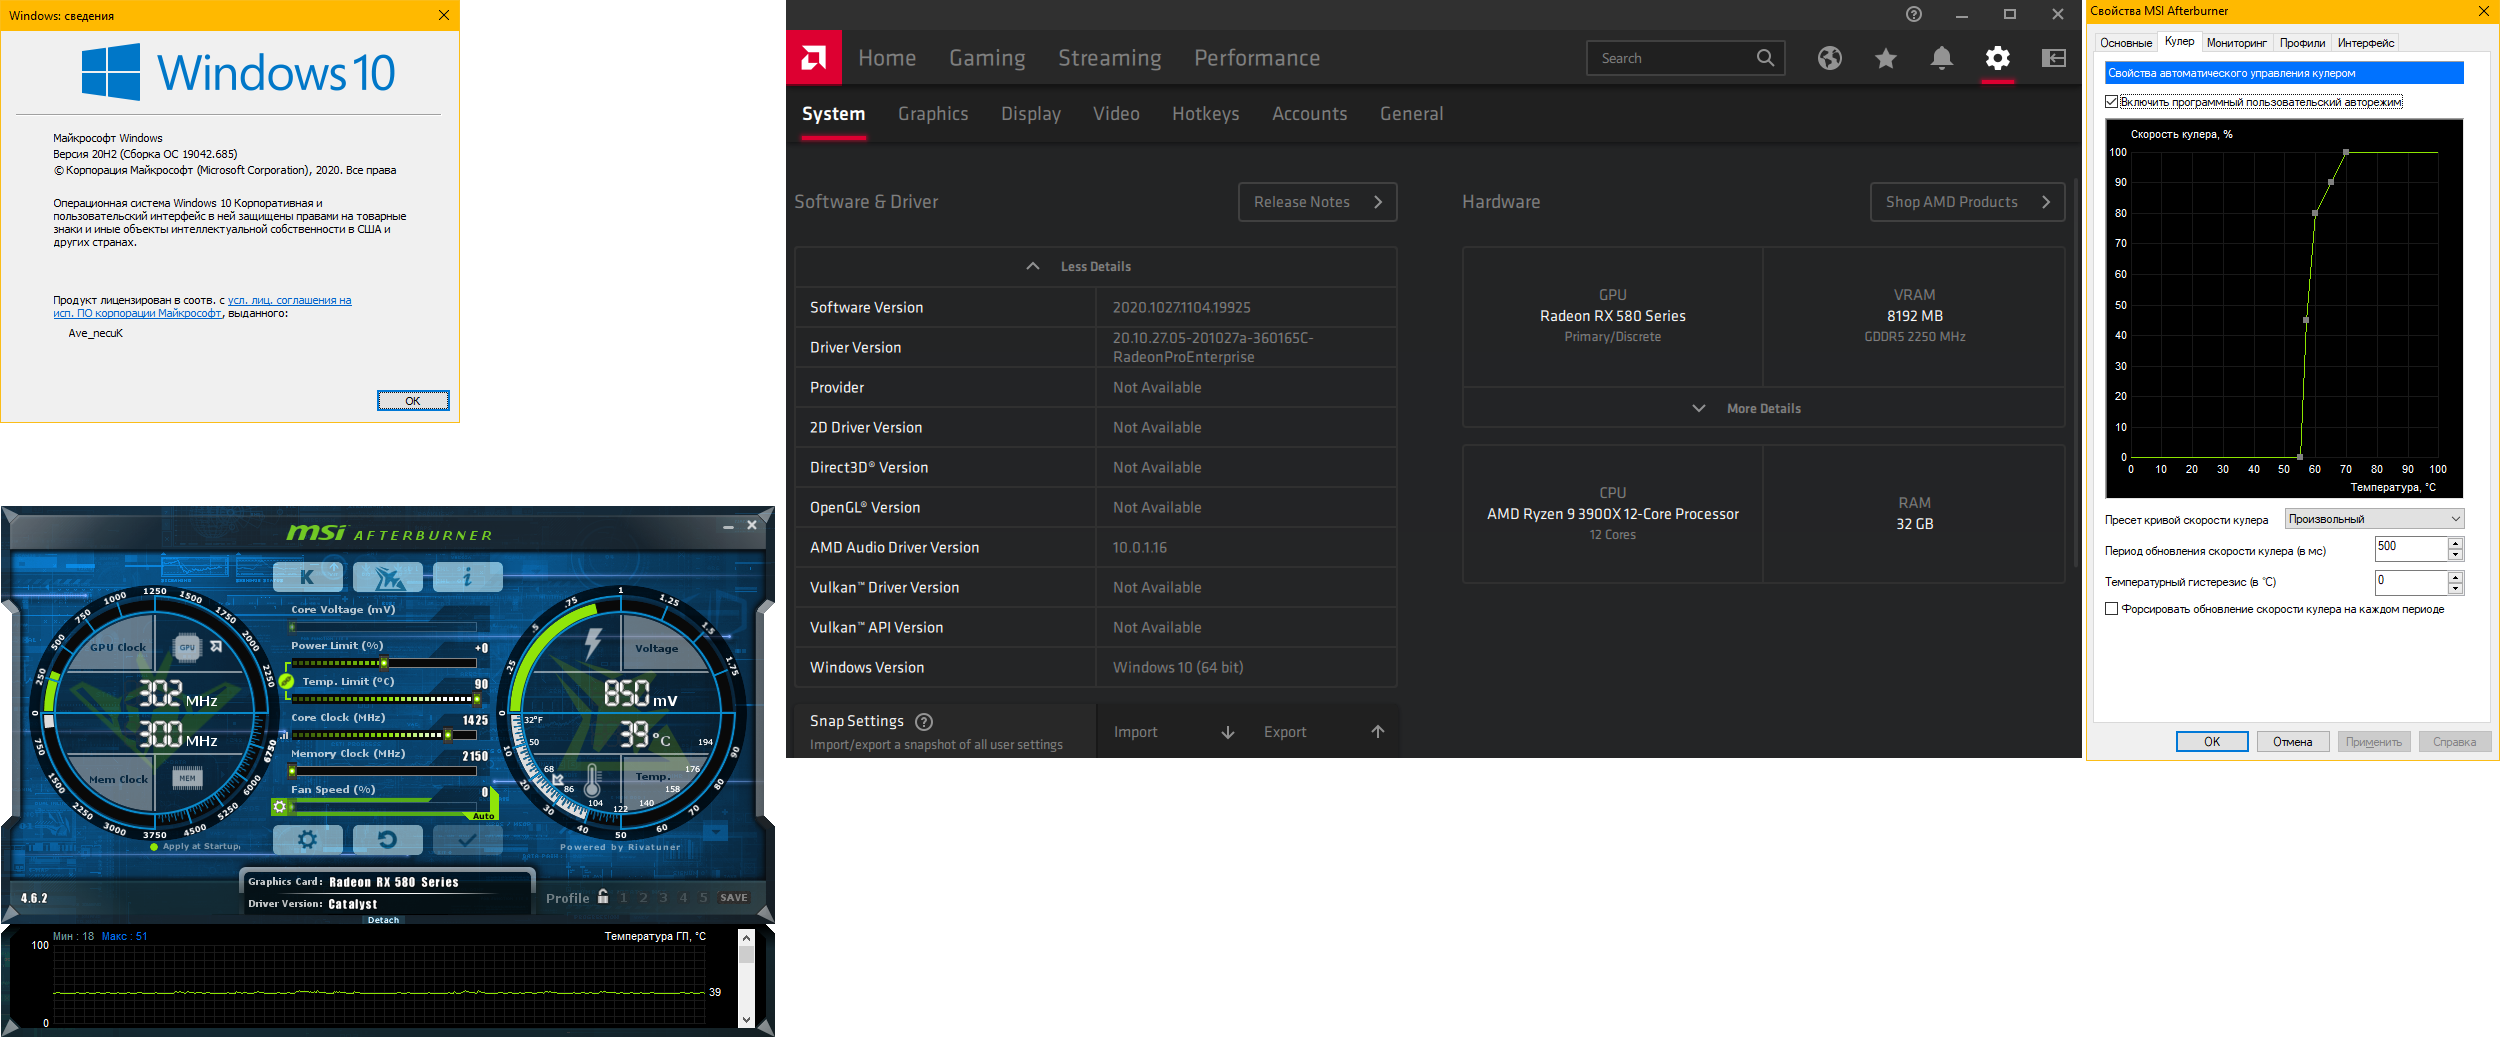
Task: Go to the Performance section in Radeon Software
Action: 1257,58
